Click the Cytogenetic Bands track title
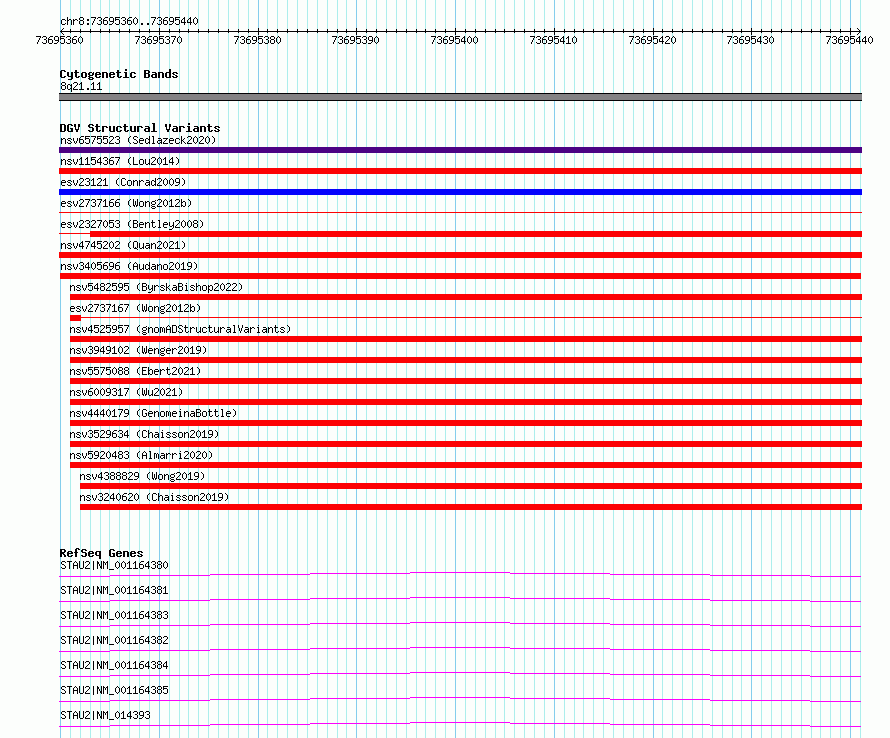The height and width of the screenshot is (738, 890). [x=119, y=74]
